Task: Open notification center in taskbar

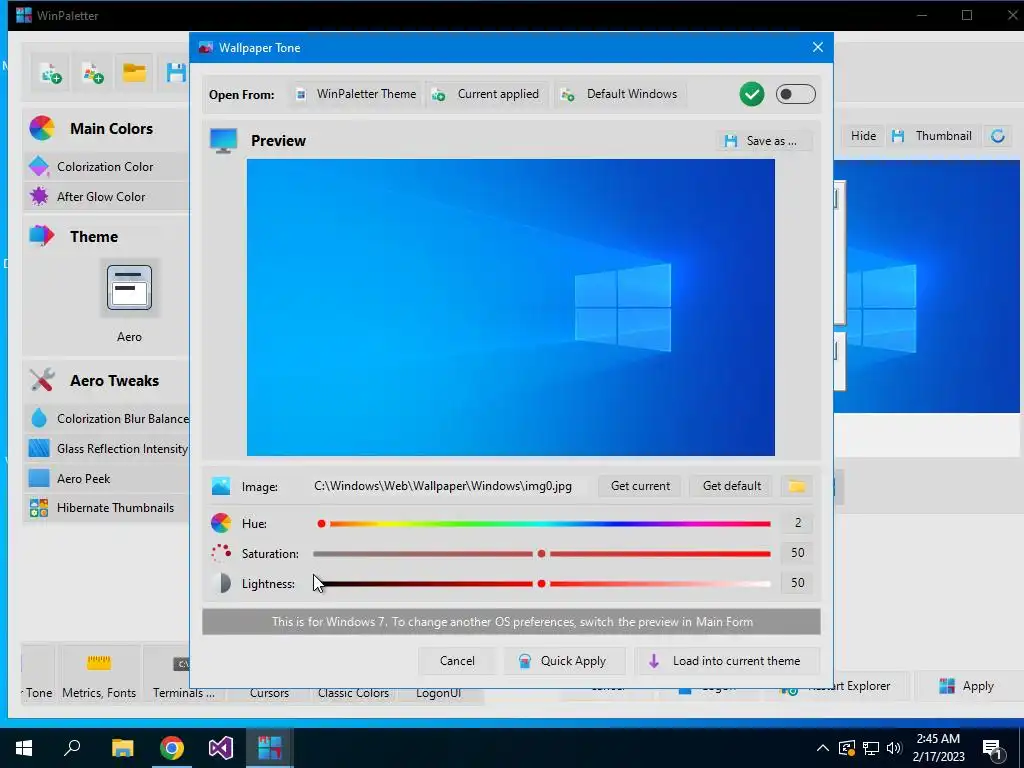Action: pos(993,750)
